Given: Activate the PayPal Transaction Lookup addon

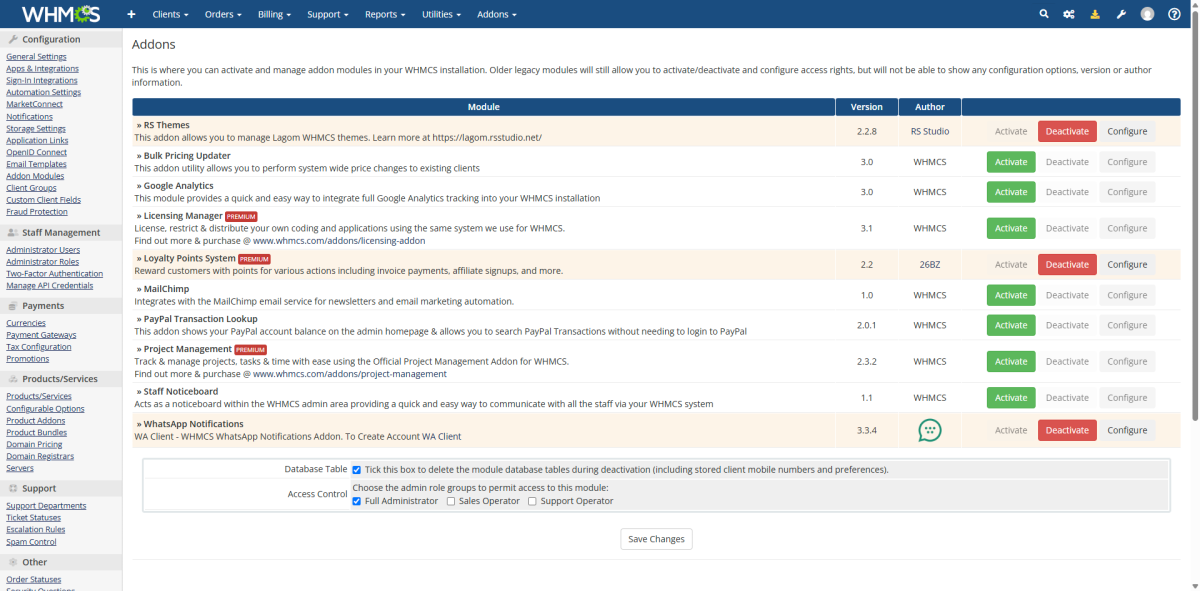Looking at the screenshot, I should 1011,325.
